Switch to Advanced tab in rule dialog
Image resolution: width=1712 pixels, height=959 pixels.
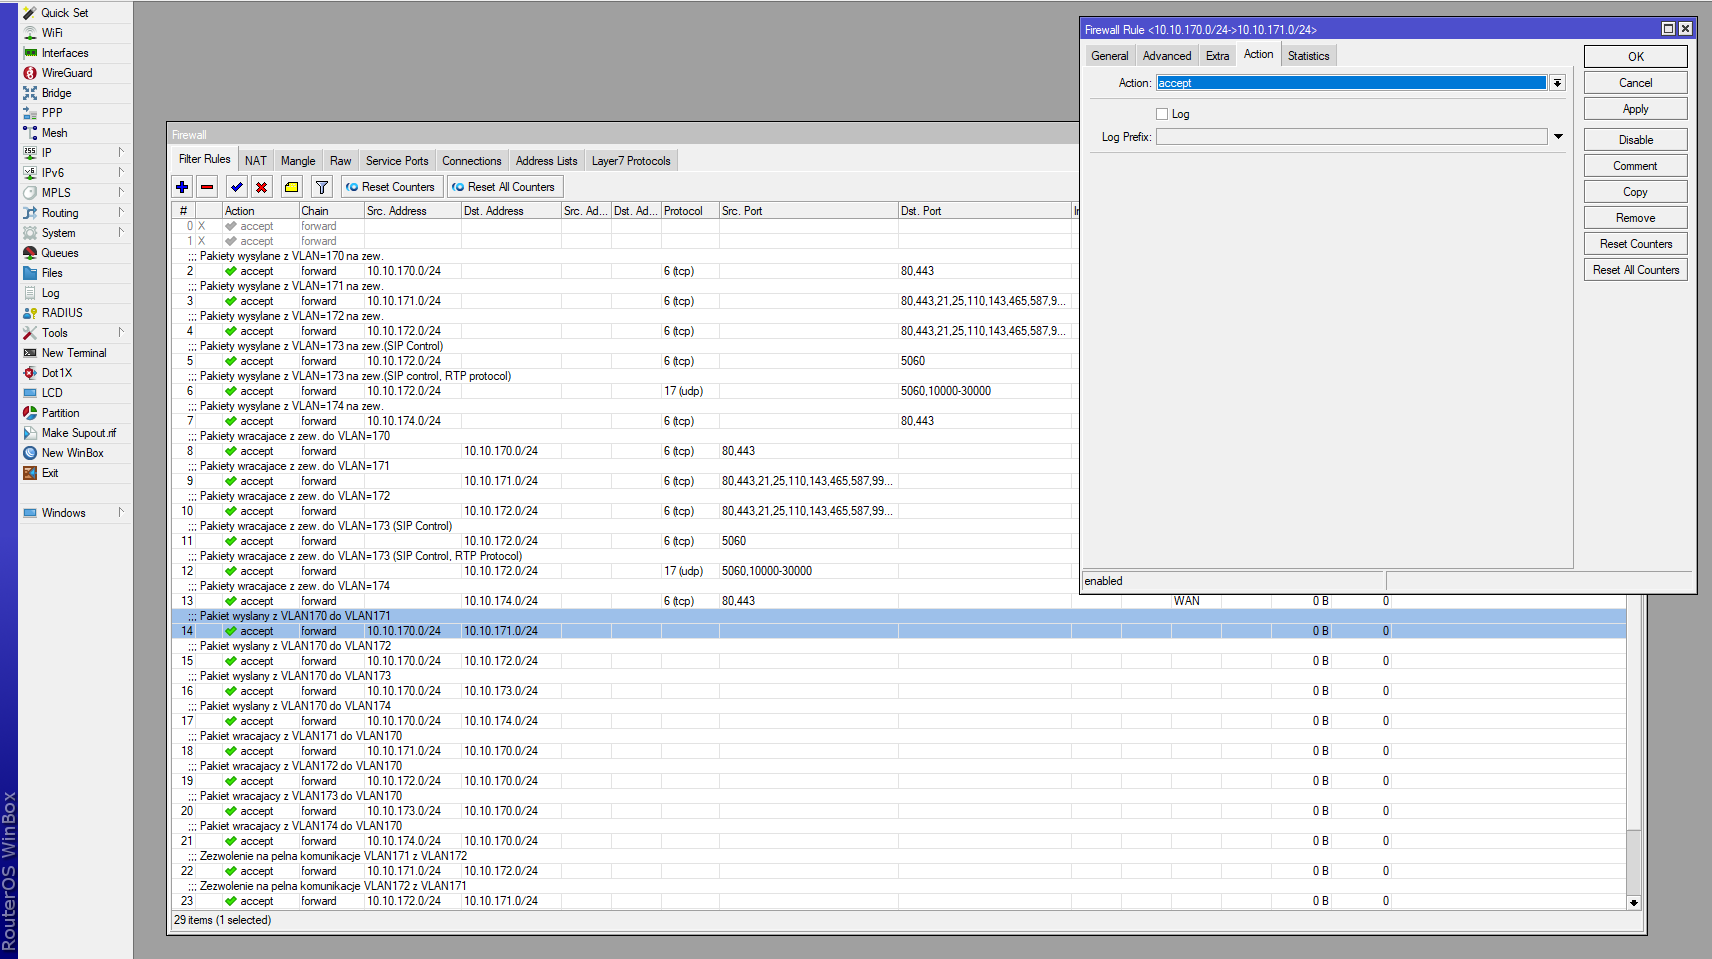point(1167,56)
